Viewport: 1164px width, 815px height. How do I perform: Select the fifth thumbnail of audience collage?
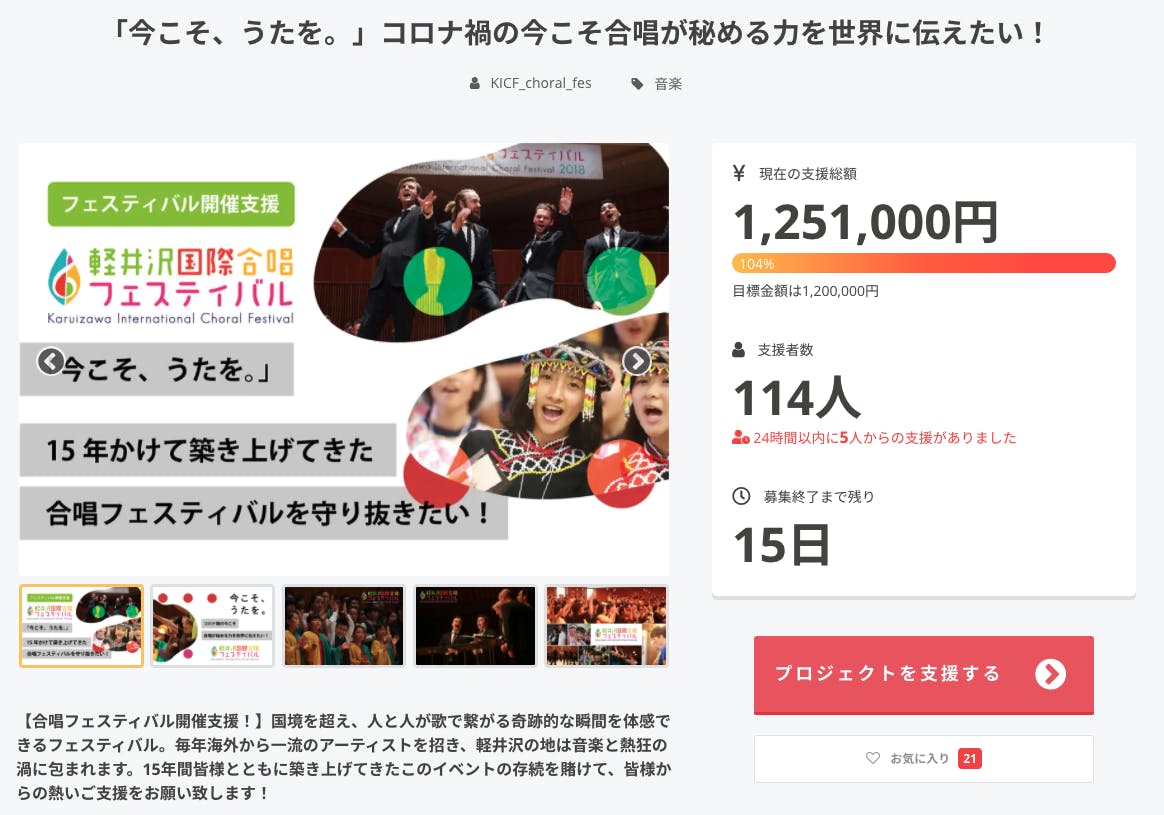pos(606,626)
